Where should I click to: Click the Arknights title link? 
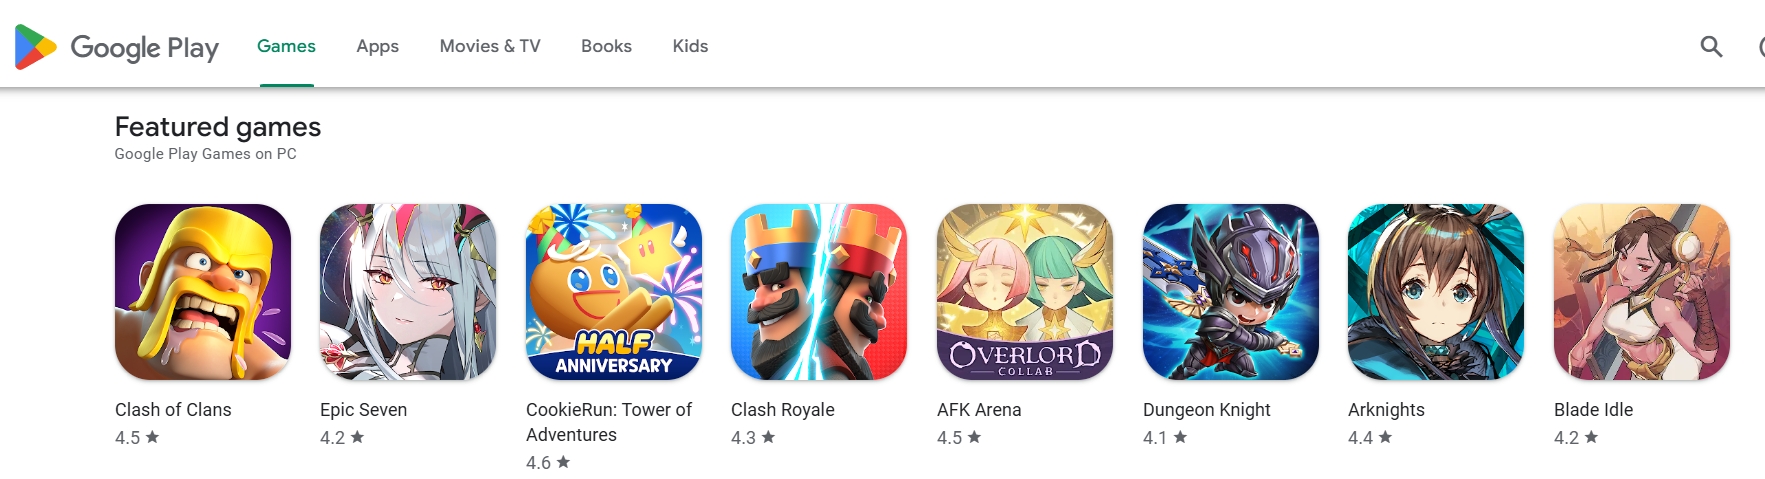coord(1386,410)
